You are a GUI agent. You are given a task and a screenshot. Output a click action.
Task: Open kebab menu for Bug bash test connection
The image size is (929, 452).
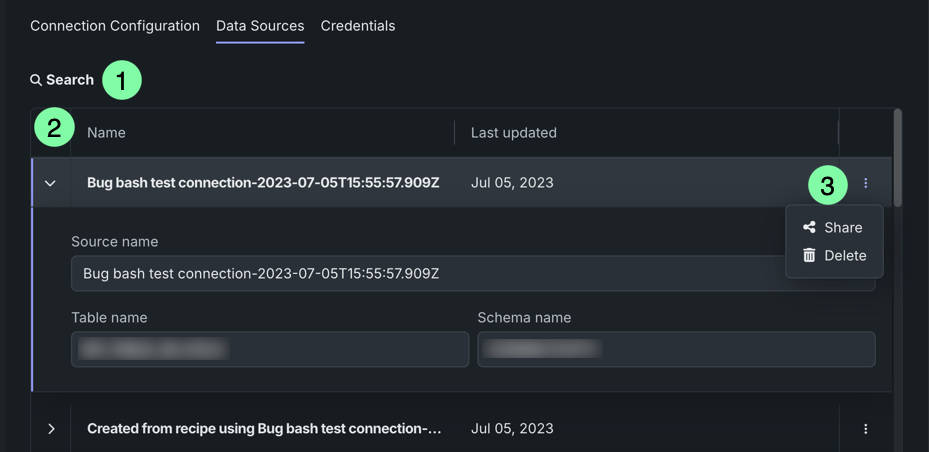tap(865, 183)
